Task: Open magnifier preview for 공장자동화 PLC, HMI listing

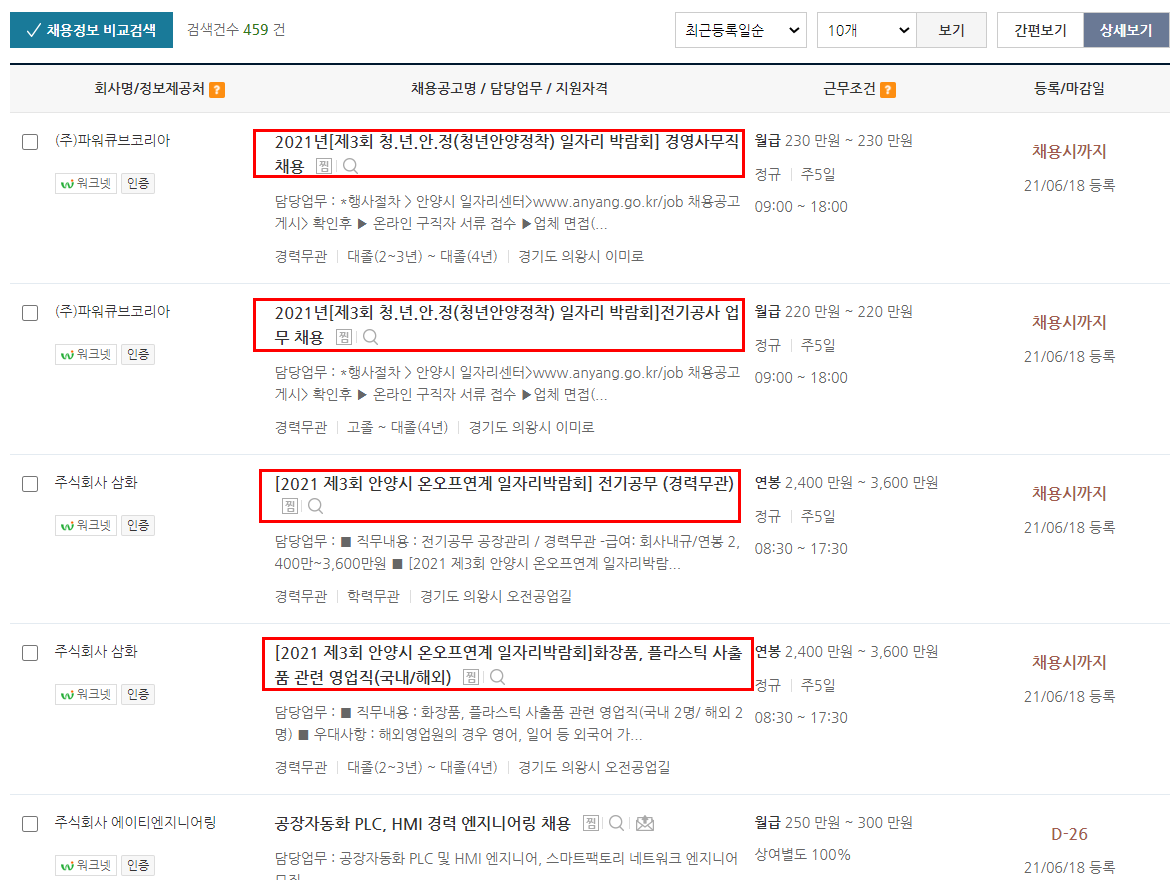Action: pyautogui.click(x=616, y=823)
